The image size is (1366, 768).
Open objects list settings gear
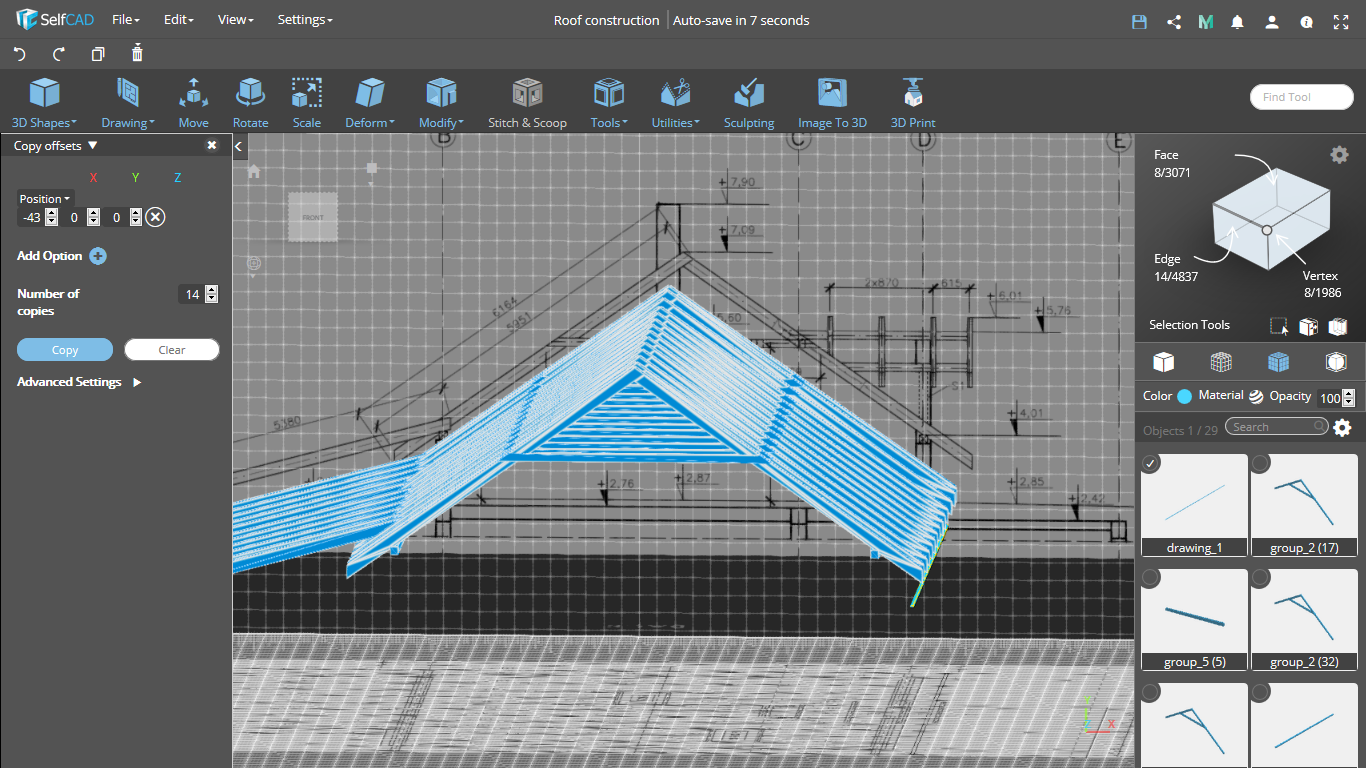point(1342,428)
